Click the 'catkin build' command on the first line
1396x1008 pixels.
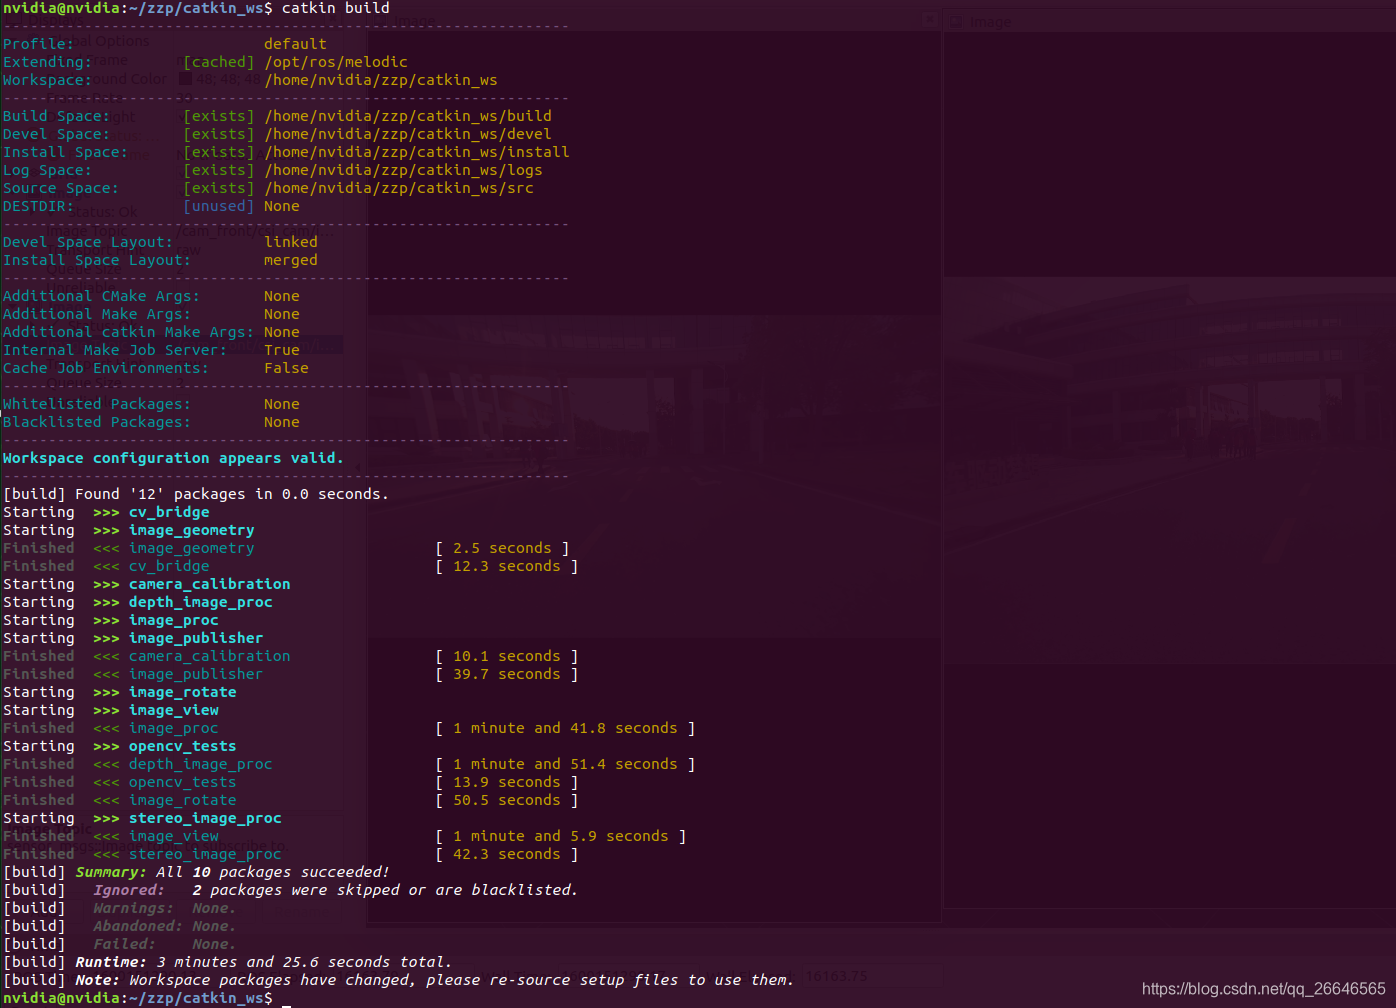click(335, 8)
